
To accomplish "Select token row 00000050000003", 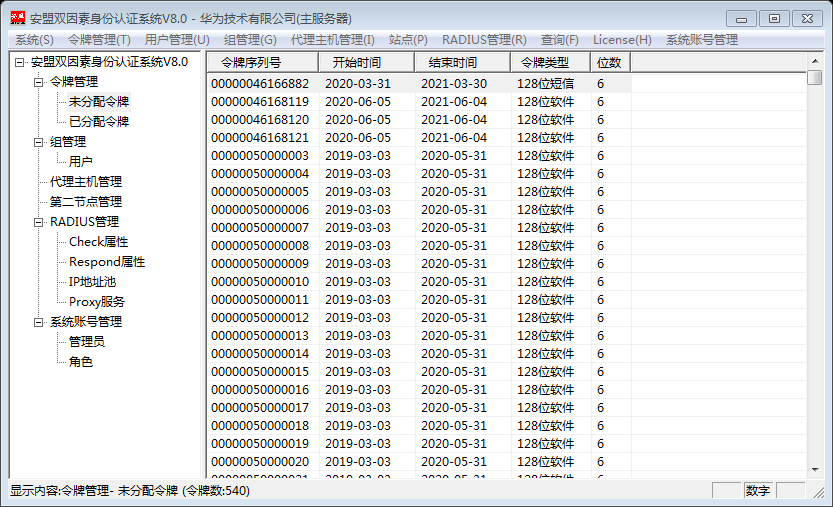I will [x=419, y=156].
